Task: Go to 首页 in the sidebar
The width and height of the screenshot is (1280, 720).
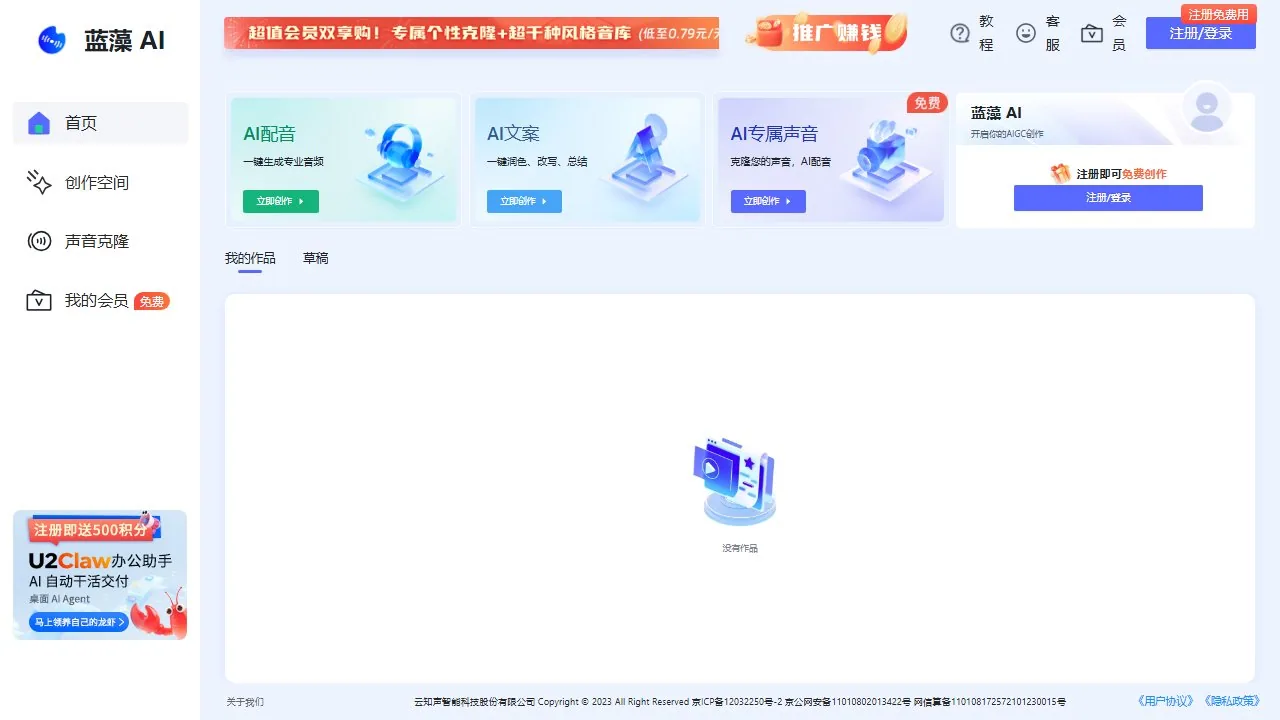Action: click(100, 123)
